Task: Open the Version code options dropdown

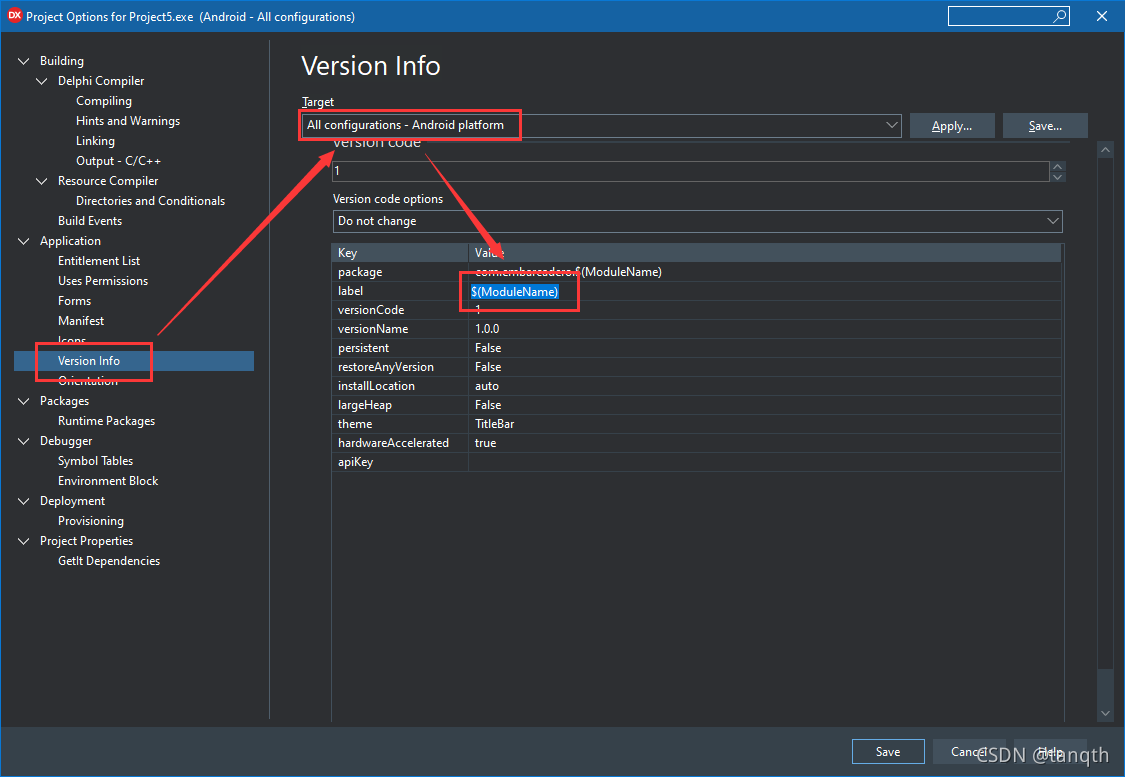Action: coord(1053,221)
